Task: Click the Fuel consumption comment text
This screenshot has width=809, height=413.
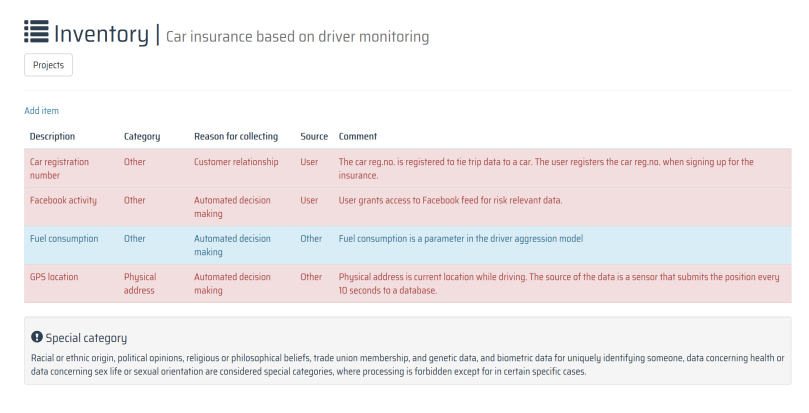Action: click(460, 239)
